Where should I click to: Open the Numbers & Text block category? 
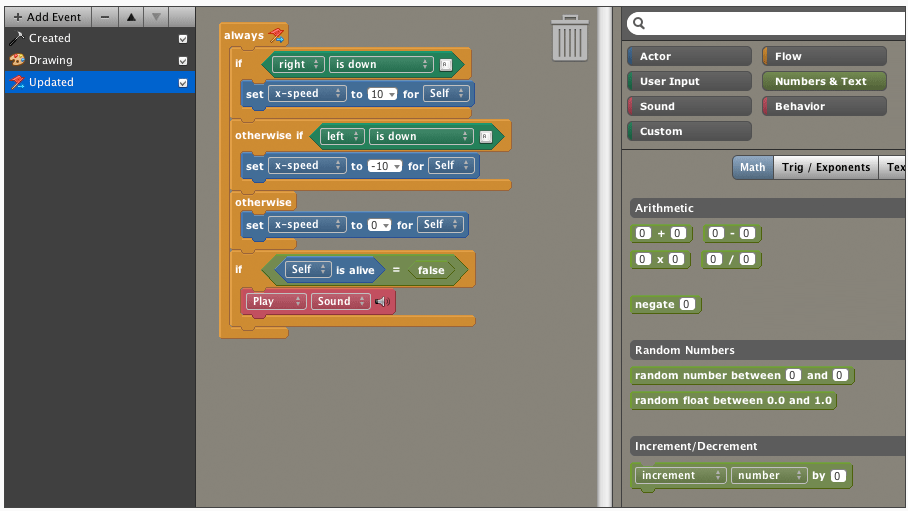click(825, 81)
